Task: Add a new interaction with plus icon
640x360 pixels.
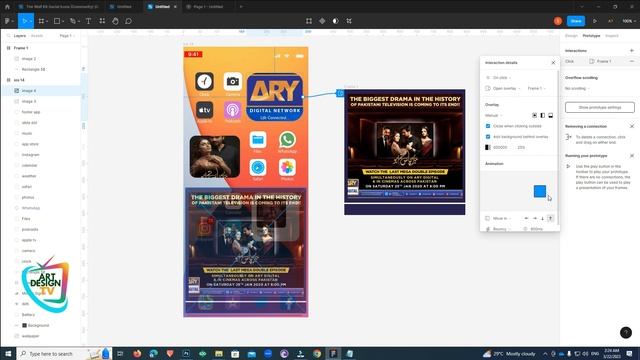Action: coord(632,51)
